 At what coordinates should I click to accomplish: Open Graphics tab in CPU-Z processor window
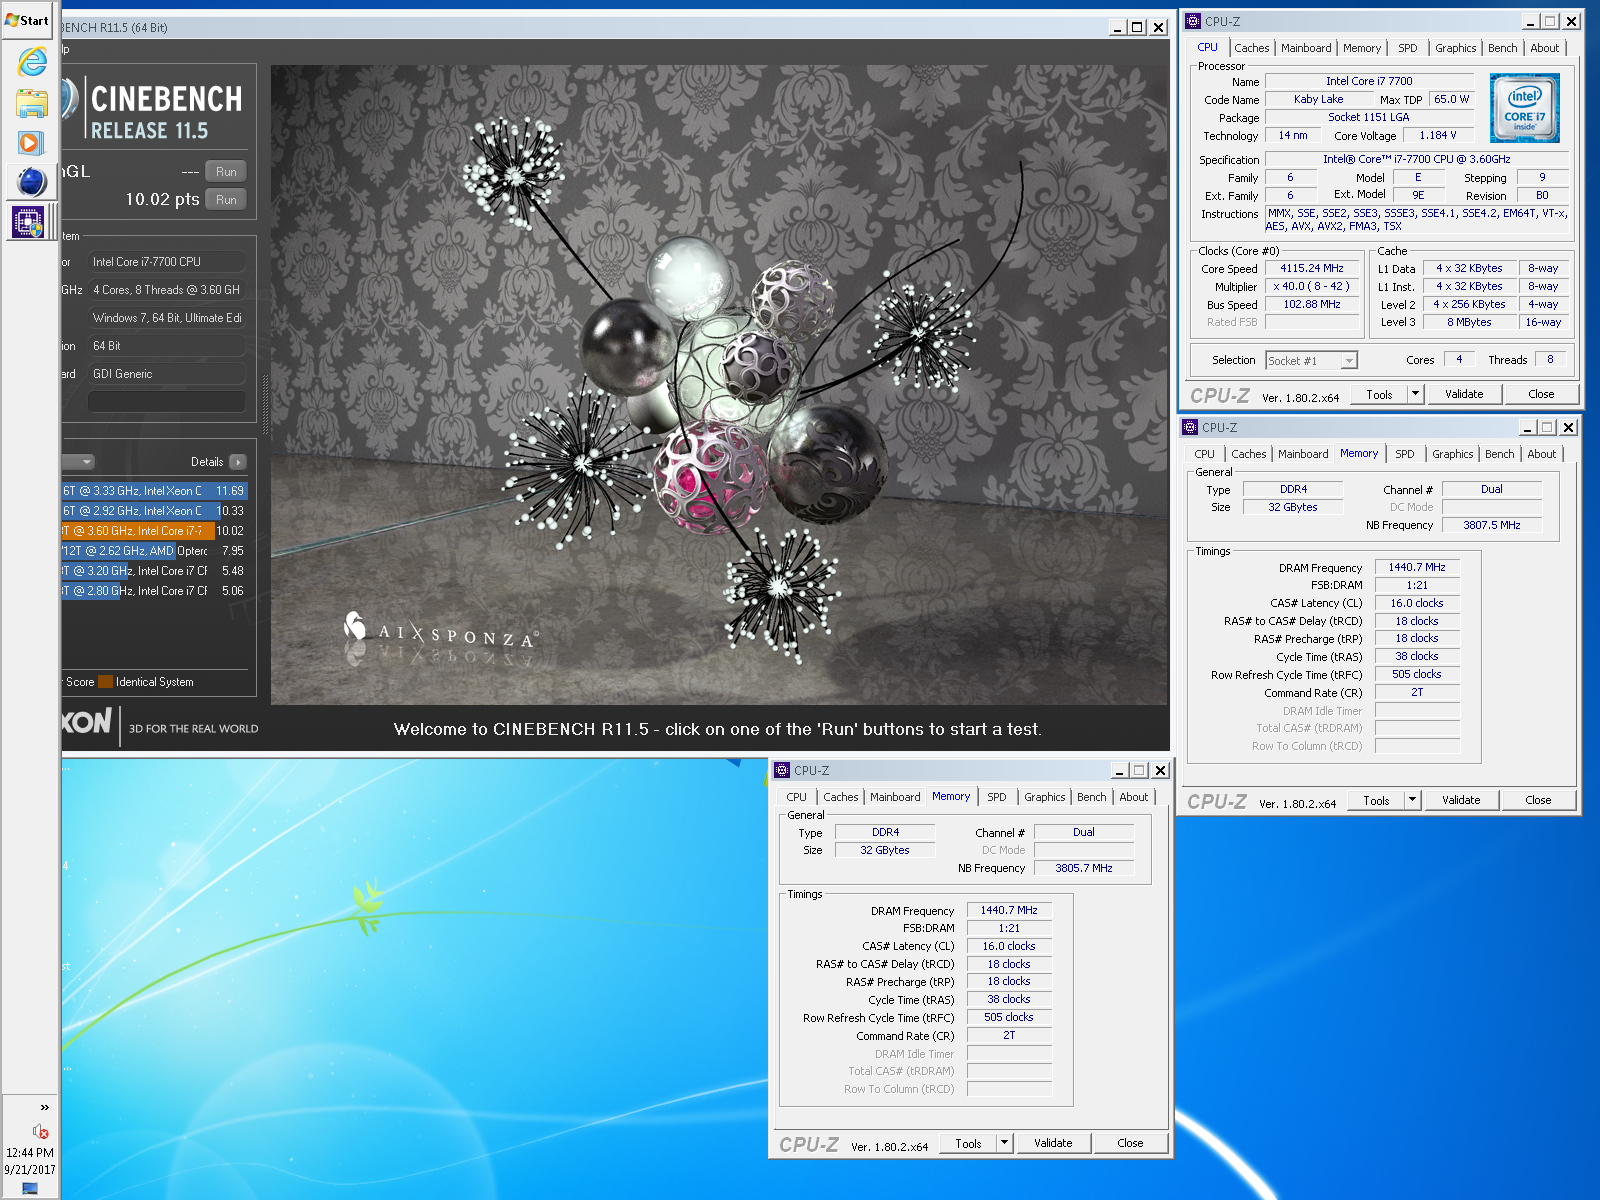pyautogui.click(x=1455, y=48)
